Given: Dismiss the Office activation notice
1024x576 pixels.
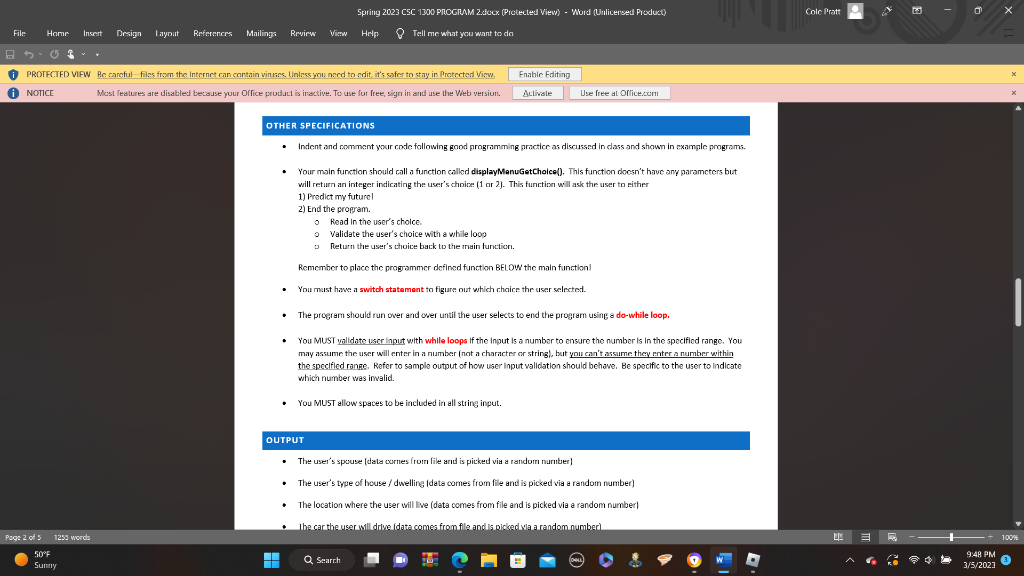Looking at the screenshot, I should [x=1013, y=92].
